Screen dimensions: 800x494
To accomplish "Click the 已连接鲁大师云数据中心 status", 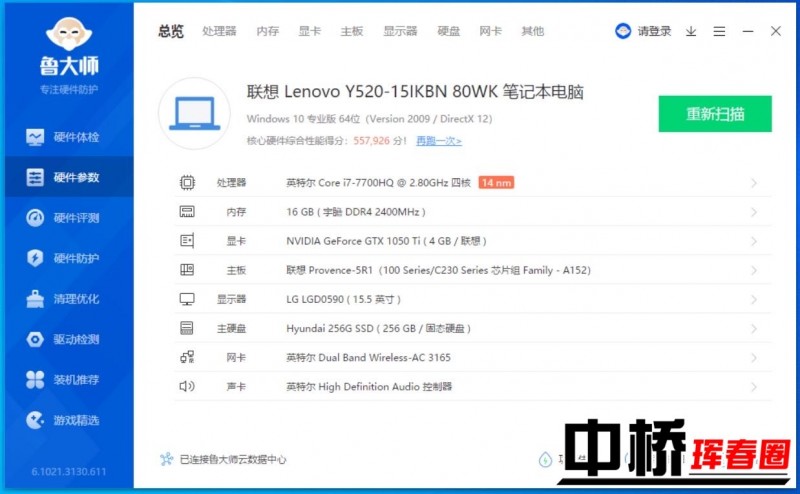I will pos(233,459).
